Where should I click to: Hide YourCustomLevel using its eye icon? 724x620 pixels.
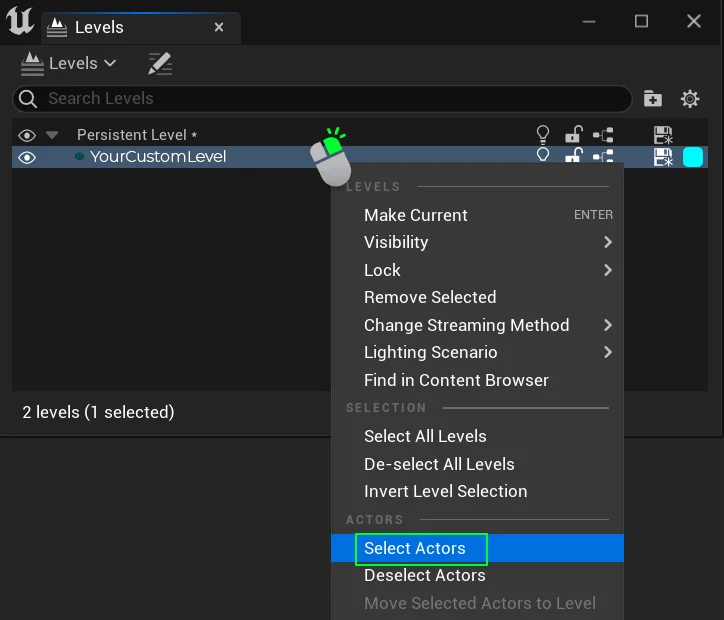click(27, 157)
